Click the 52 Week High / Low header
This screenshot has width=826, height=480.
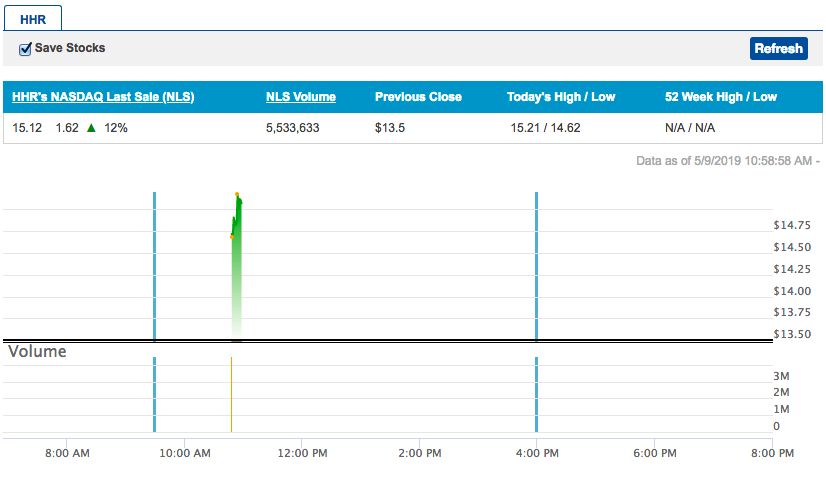[721, 97]
